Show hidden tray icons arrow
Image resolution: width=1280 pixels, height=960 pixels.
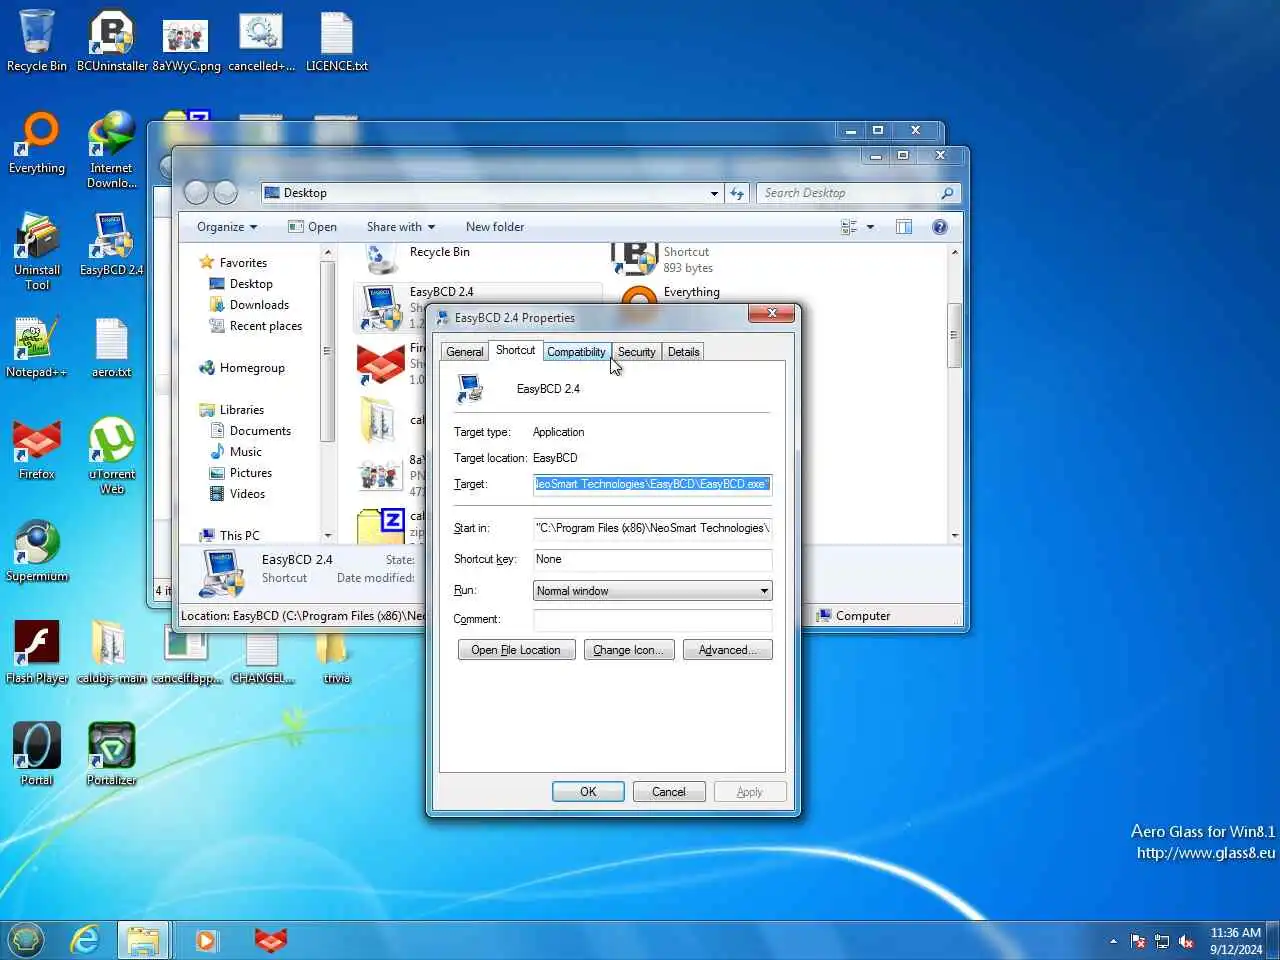pyautogui.click(x=1113, y=941)
